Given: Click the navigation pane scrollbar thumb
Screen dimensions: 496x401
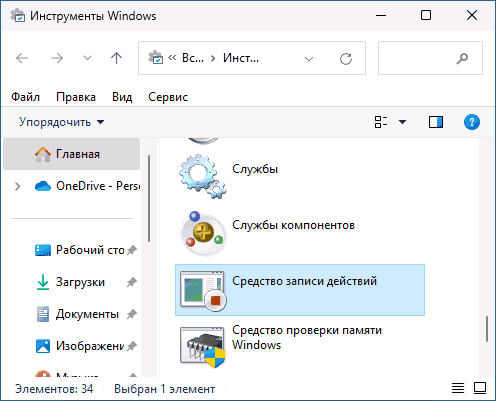Looking at the screenshot, I should tap(149, 199).
